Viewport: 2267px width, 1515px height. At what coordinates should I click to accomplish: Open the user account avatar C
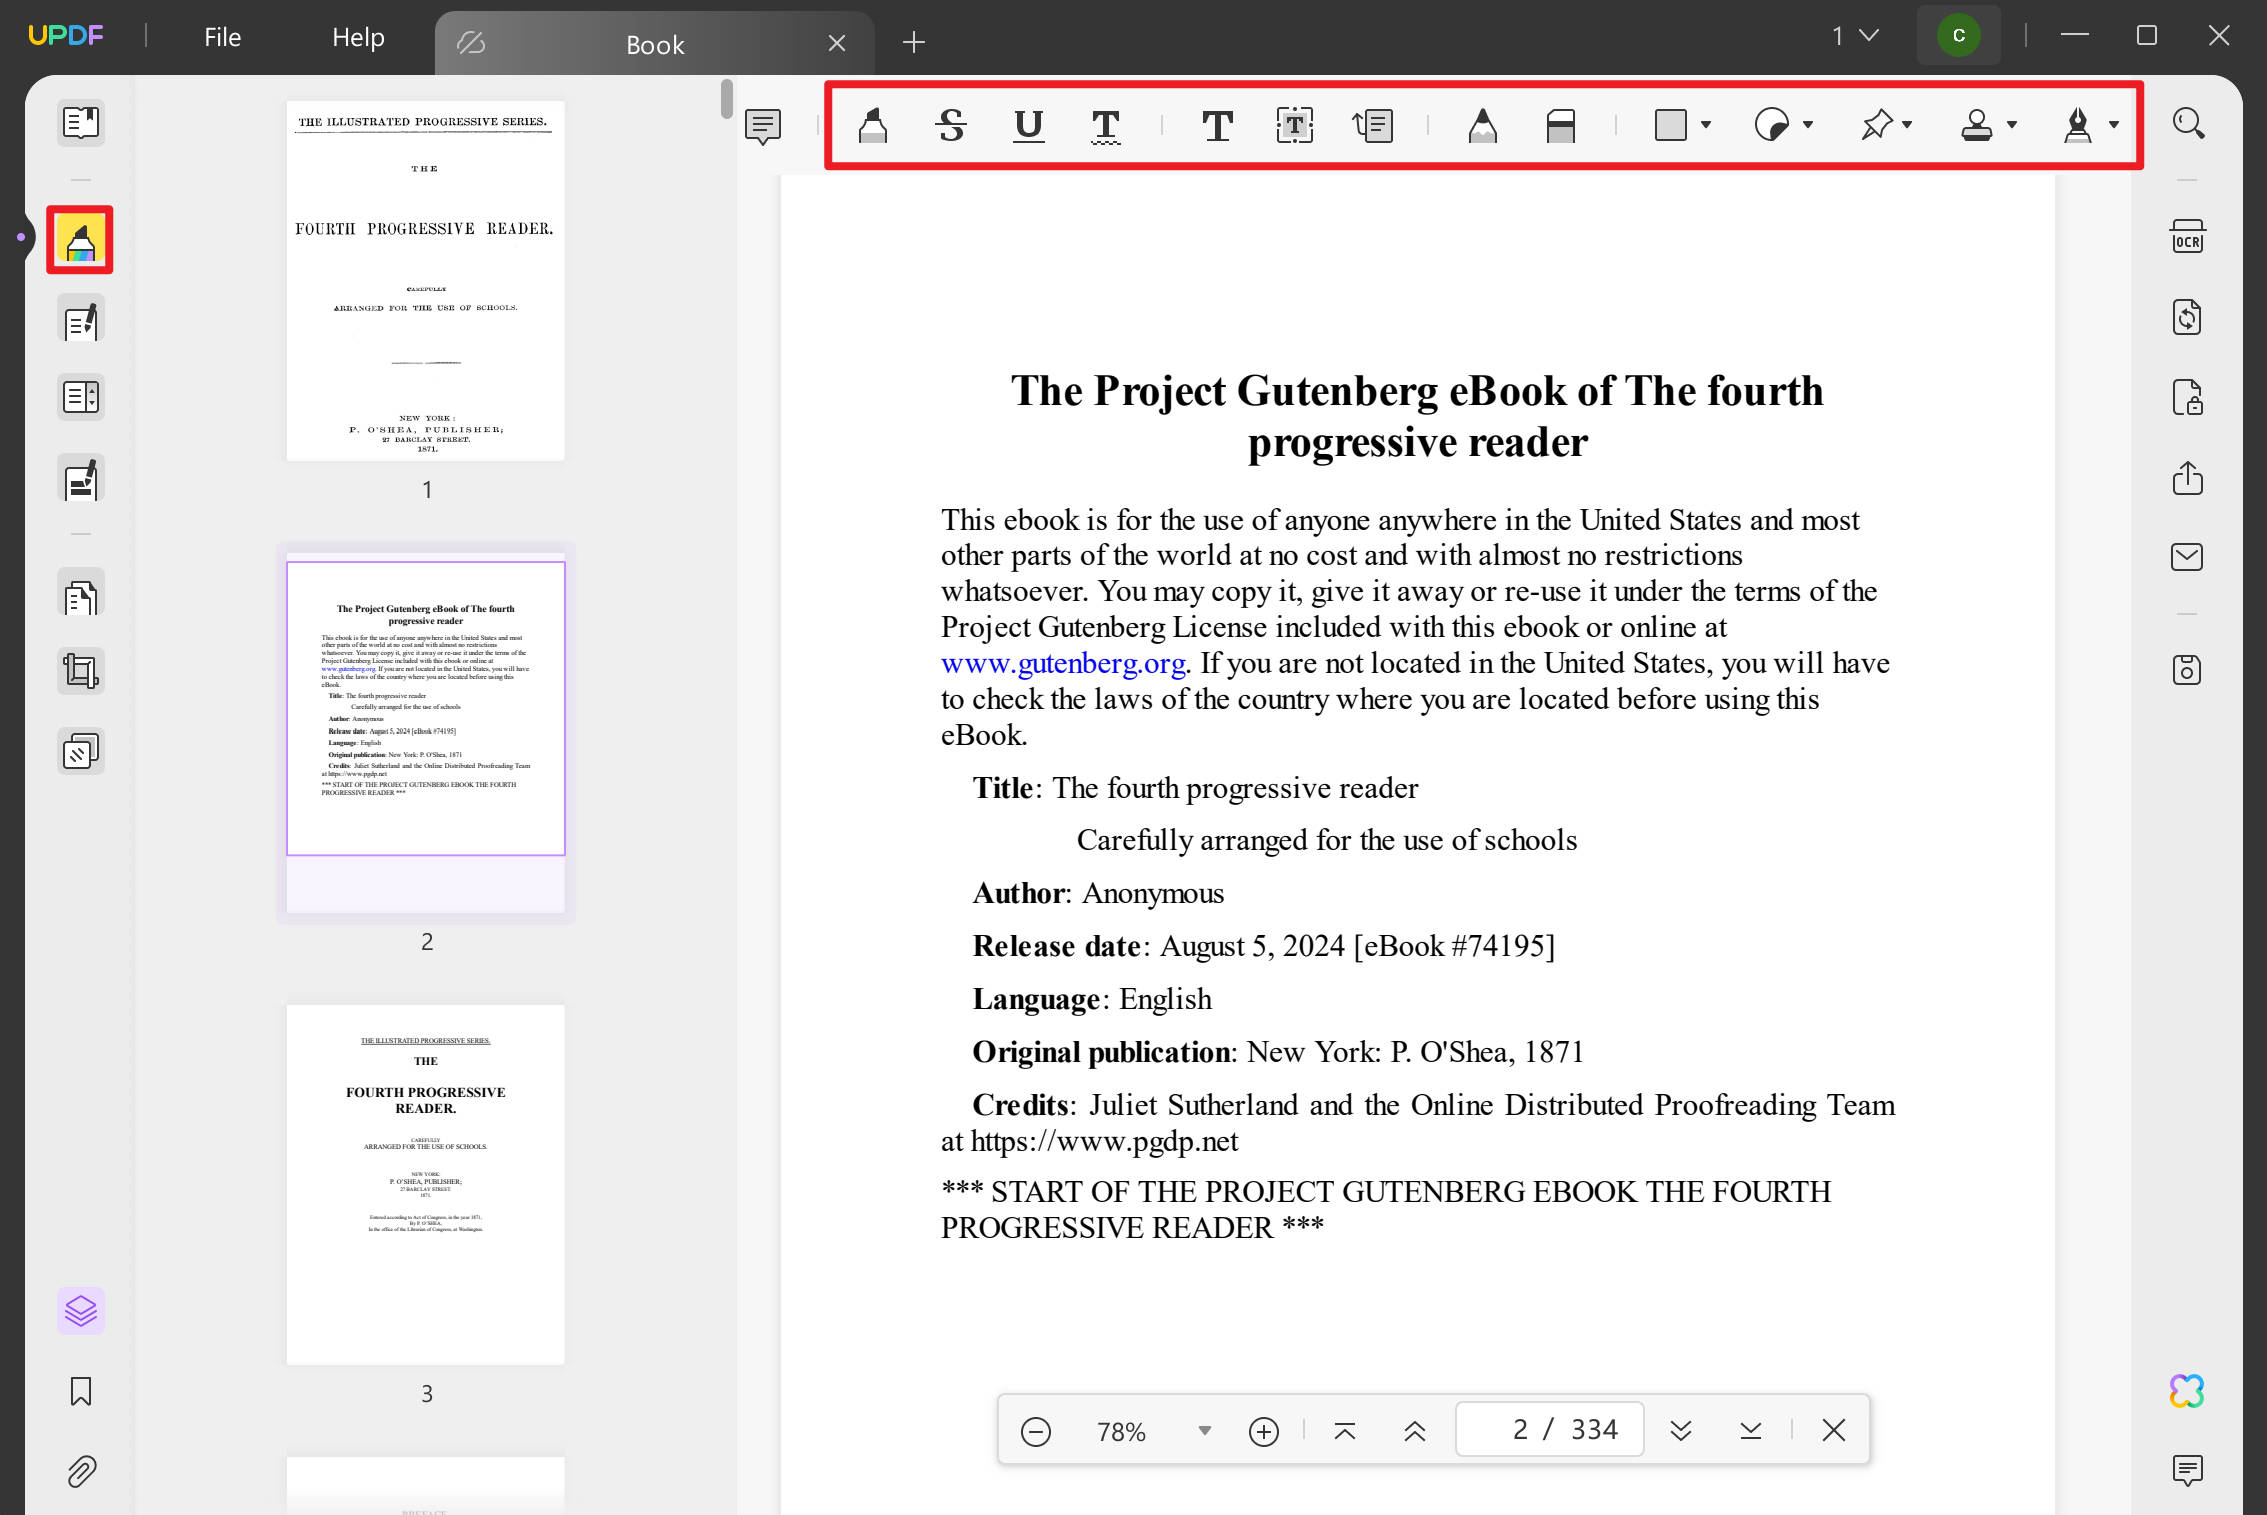pyautogui.click(x=1958, y=36)
